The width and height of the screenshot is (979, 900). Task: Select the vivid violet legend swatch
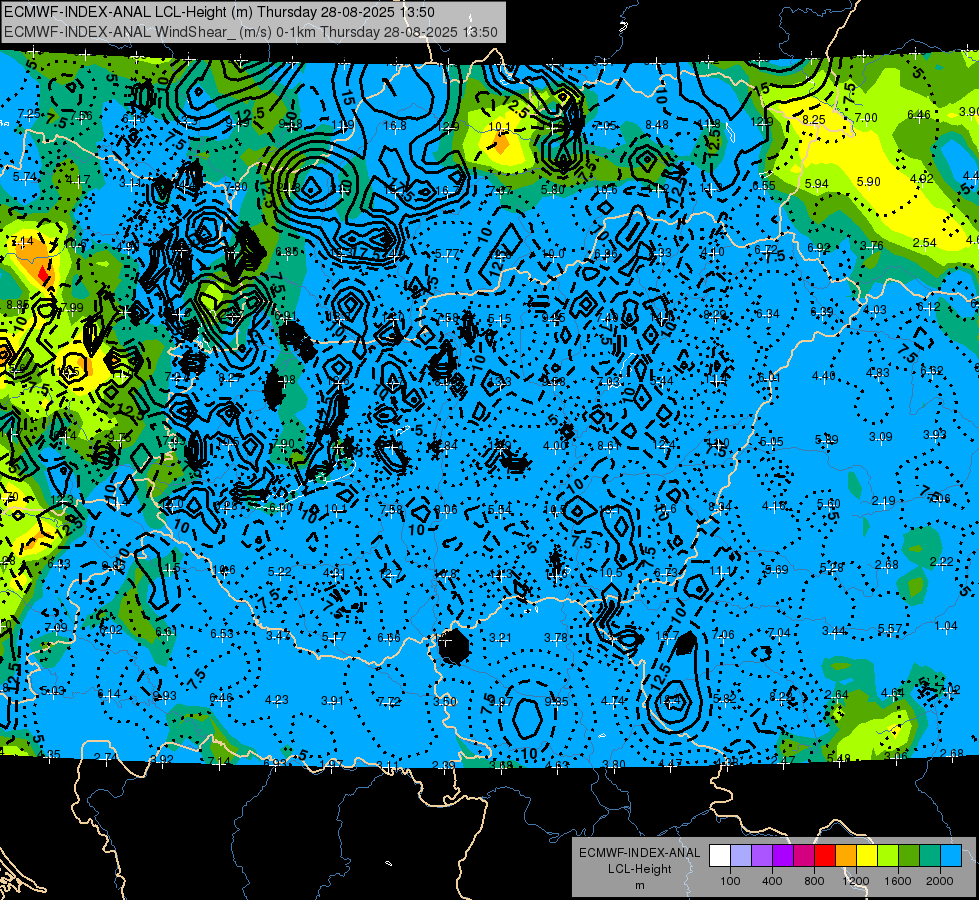[x=783, y=855]
